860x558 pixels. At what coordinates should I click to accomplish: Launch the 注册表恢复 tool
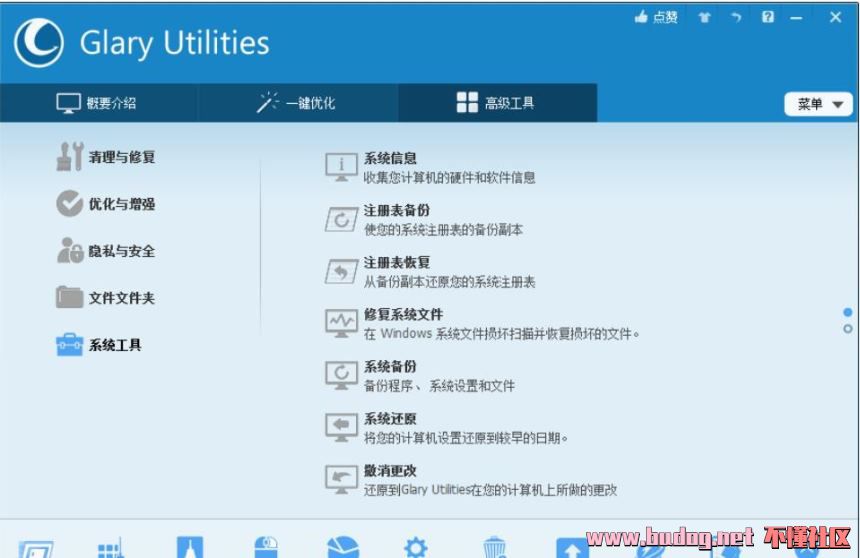430,272
